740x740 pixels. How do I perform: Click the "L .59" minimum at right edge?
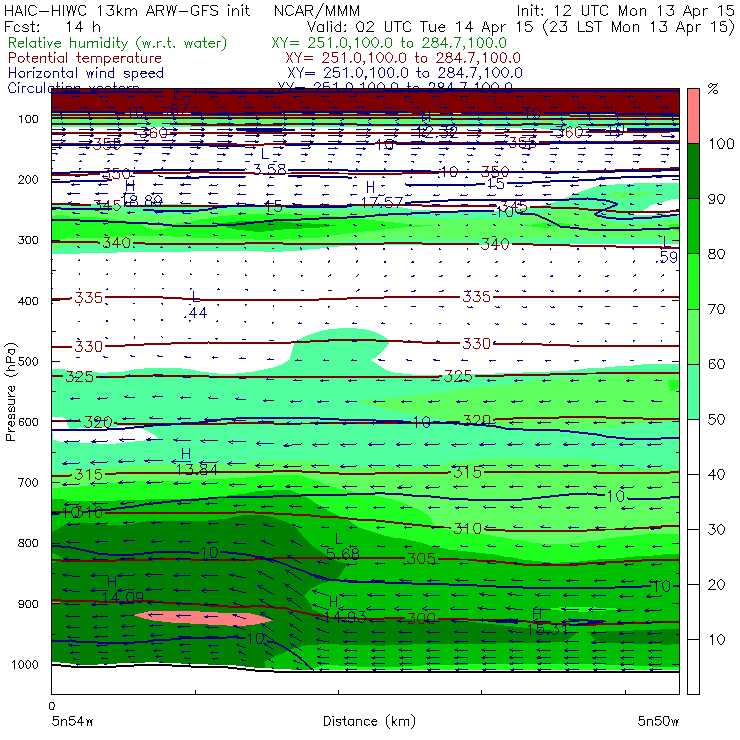click(667, 250)
